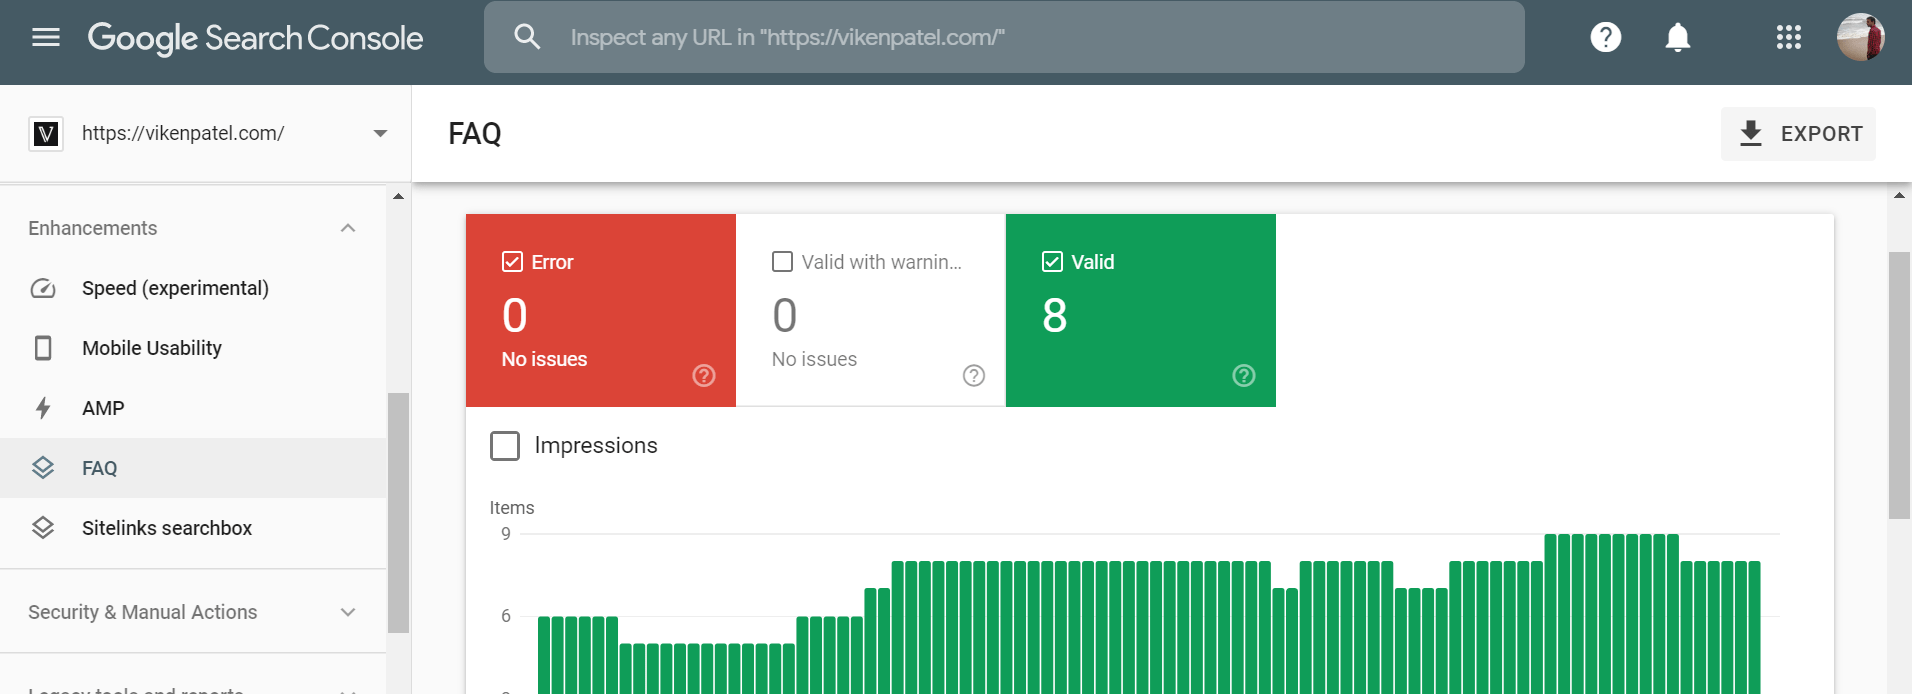Click the help icon on Valid card
The width and height of the screenshot is (1913, 695).
pyautogui.click(x=1244, y=375)
